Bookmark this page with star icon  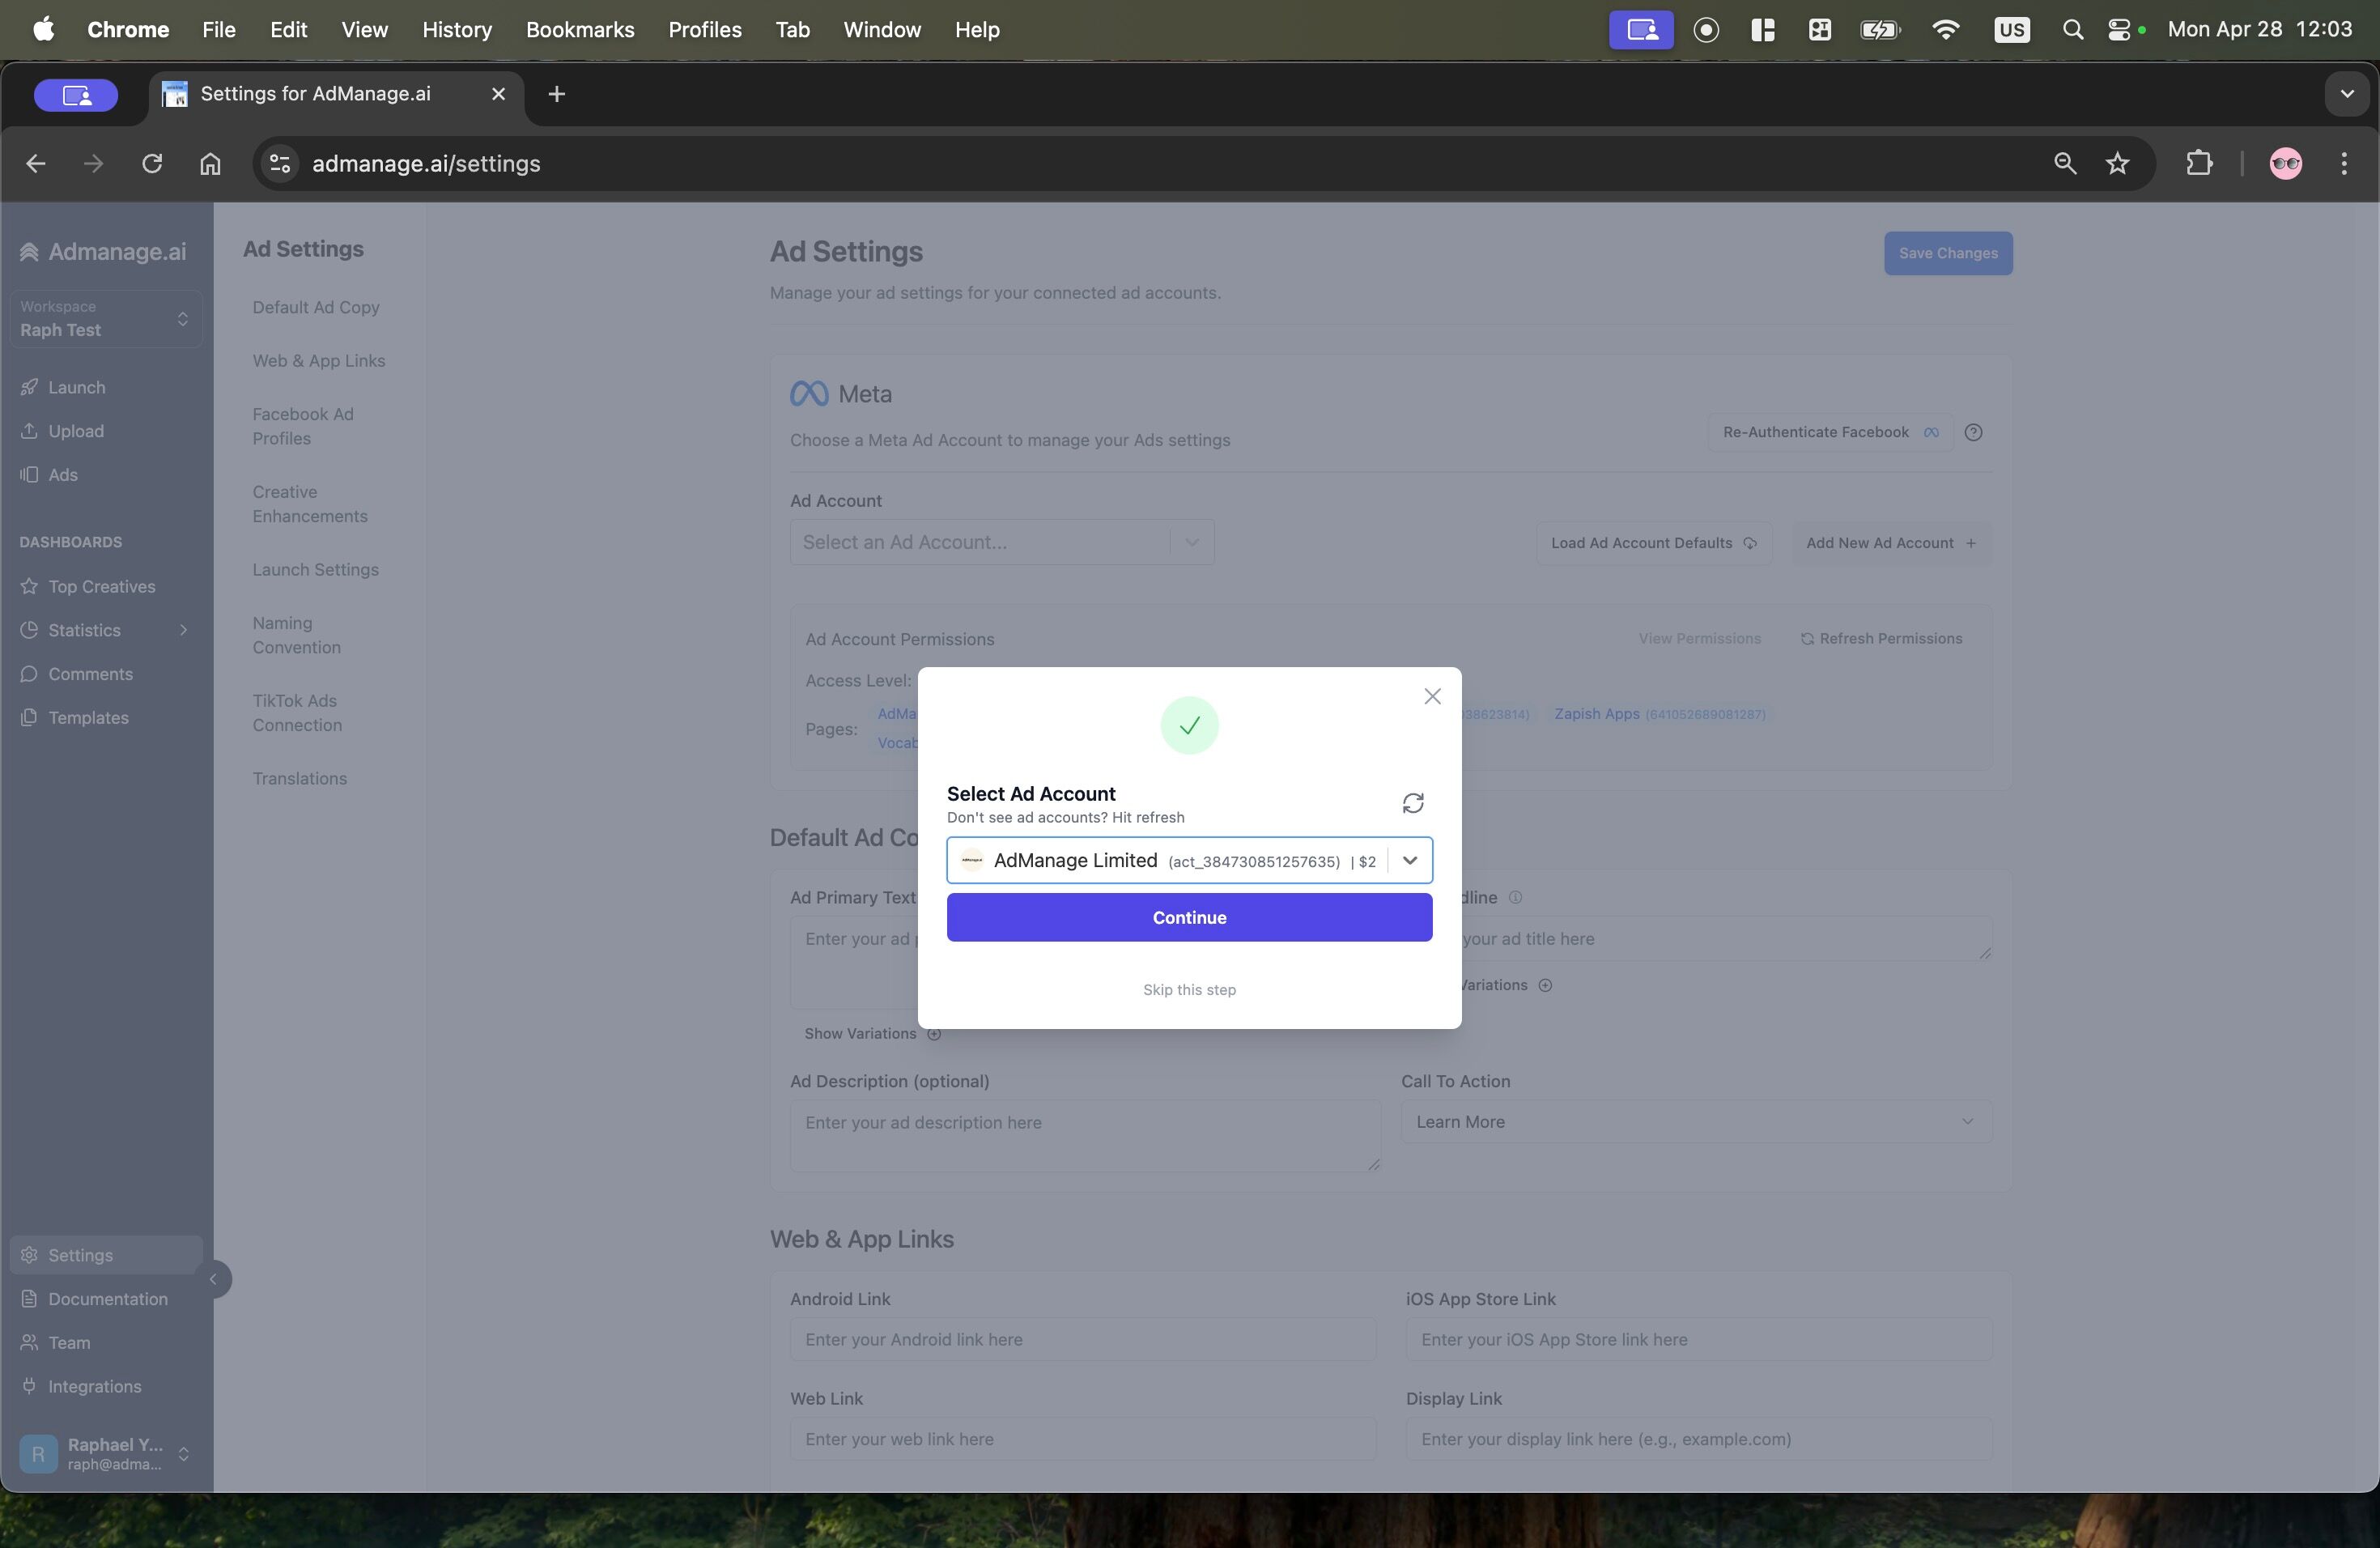click(2117, 163)
